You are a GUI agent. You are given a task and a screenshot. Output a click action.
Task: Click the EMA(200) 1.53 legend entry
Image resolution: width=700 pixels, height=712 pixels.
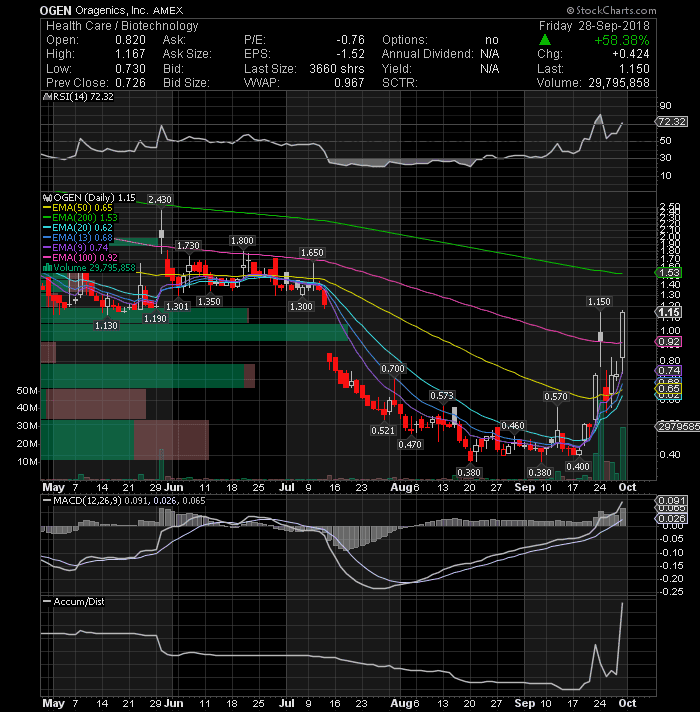tap(81, 218)
